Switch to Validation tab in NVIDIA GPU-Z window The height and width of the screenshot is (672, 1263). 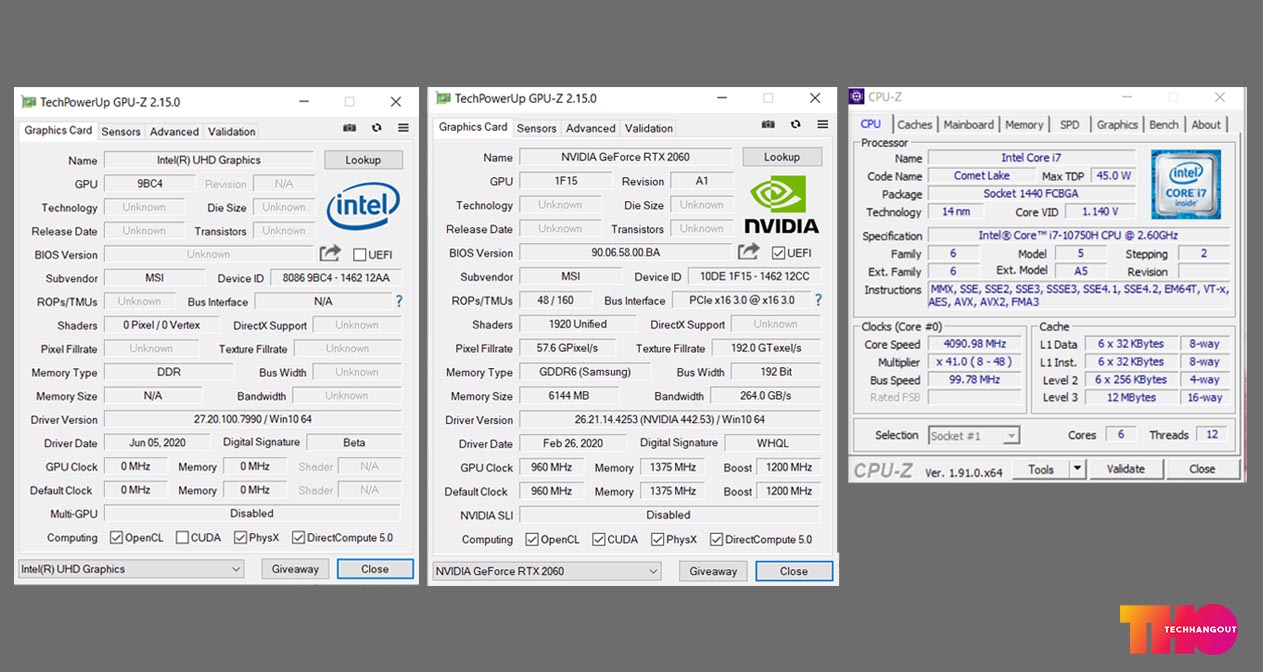[649, 128]
